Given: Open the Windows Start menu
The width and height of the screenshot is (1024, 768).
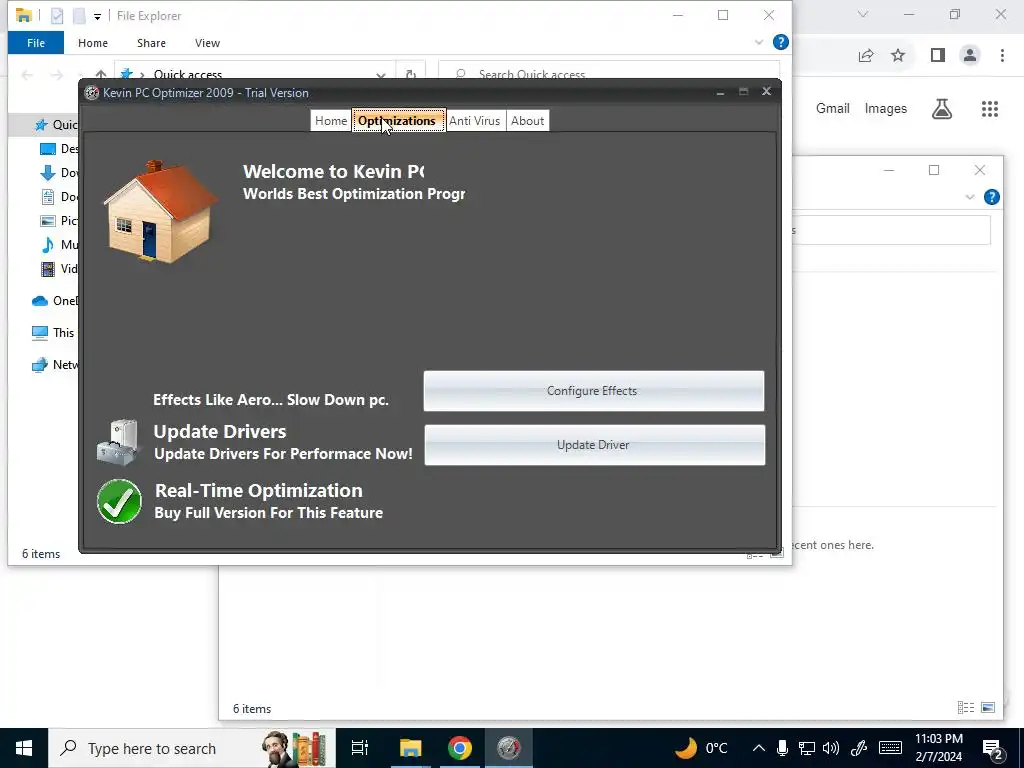Looking at the screenshot, I should click(x=24, y=748).
